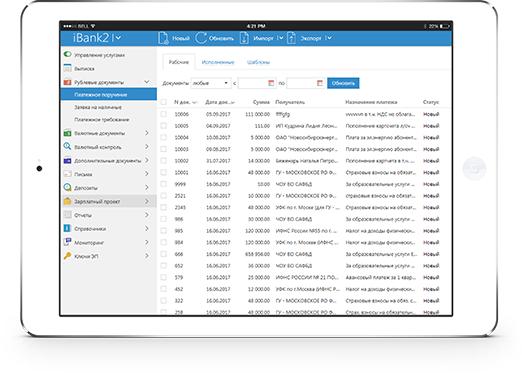The height and width of the screenshot is (373, 522).
Task: Click date 31.07.2017 in row 10002
Action: pyautogui.click(x=218, y=161)
